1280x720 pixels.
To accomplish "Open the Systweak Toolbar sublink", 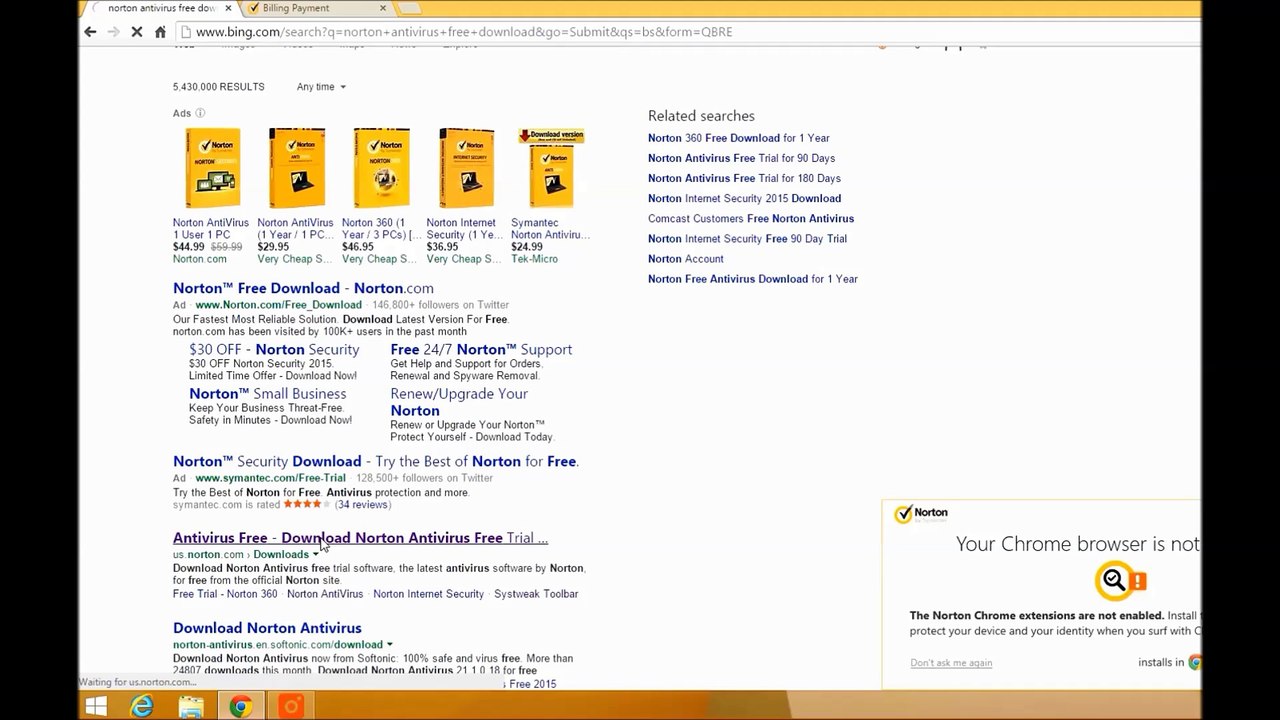I will [536, 594].
